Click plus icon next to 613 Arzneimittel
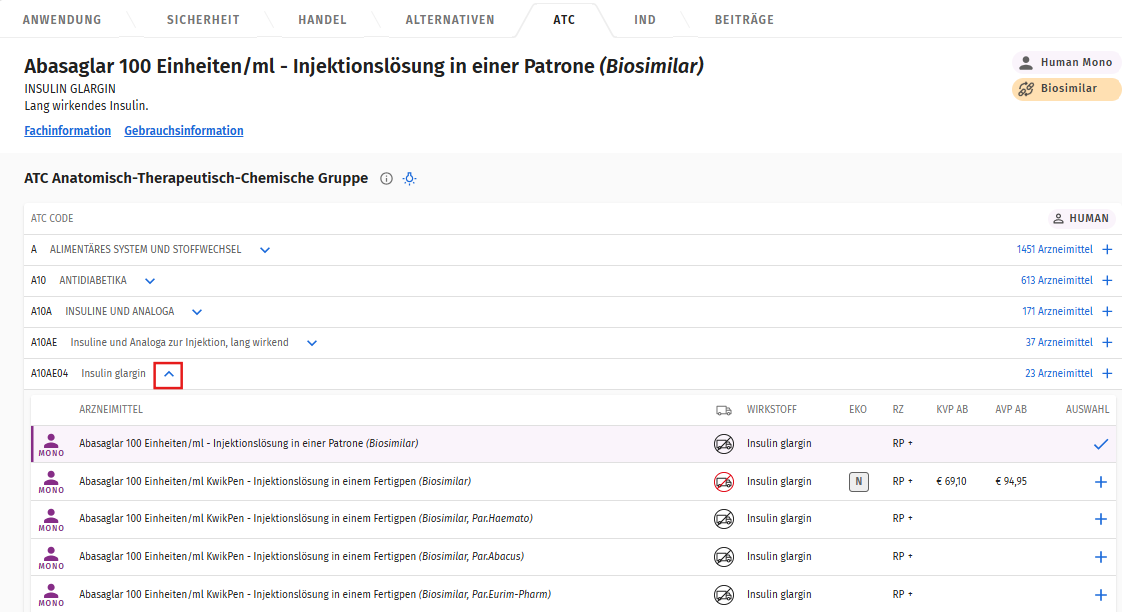 click(1107, 280)
